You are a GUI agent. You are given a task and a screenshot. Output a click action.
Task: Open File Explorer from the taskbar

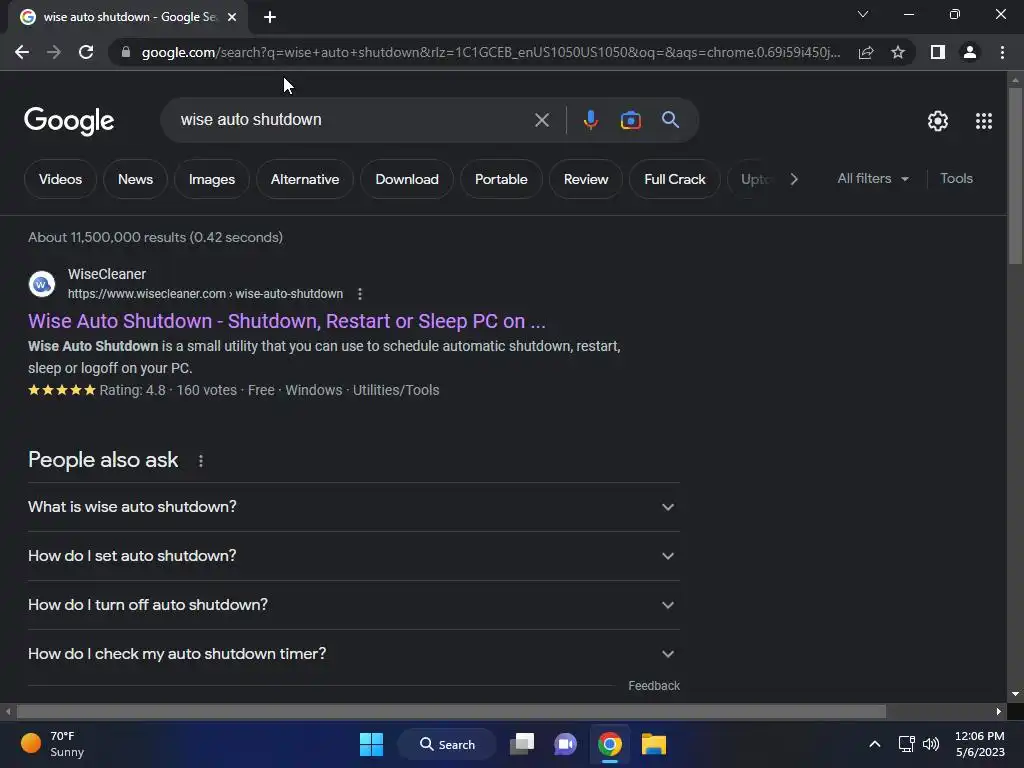(653, 744)
